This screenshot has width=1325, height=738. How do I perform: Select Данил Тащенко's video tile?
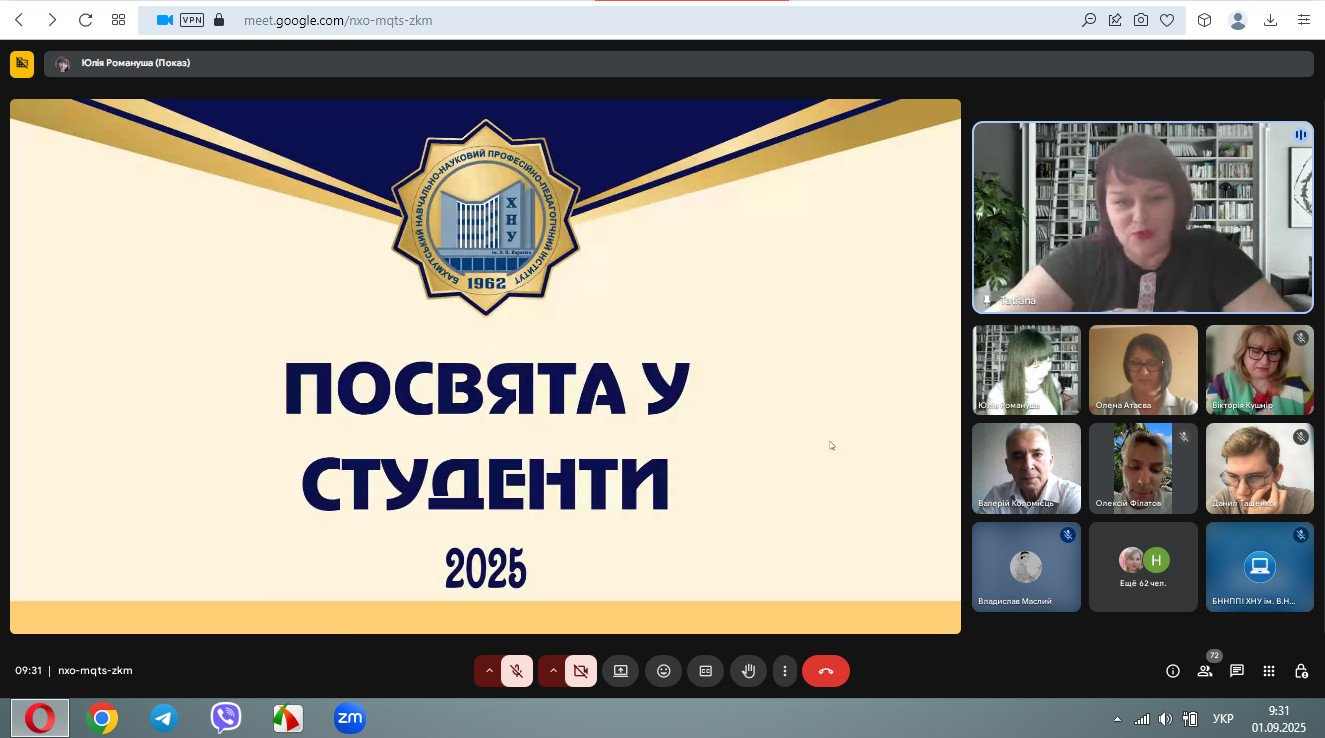click(x=1260, y=468)
